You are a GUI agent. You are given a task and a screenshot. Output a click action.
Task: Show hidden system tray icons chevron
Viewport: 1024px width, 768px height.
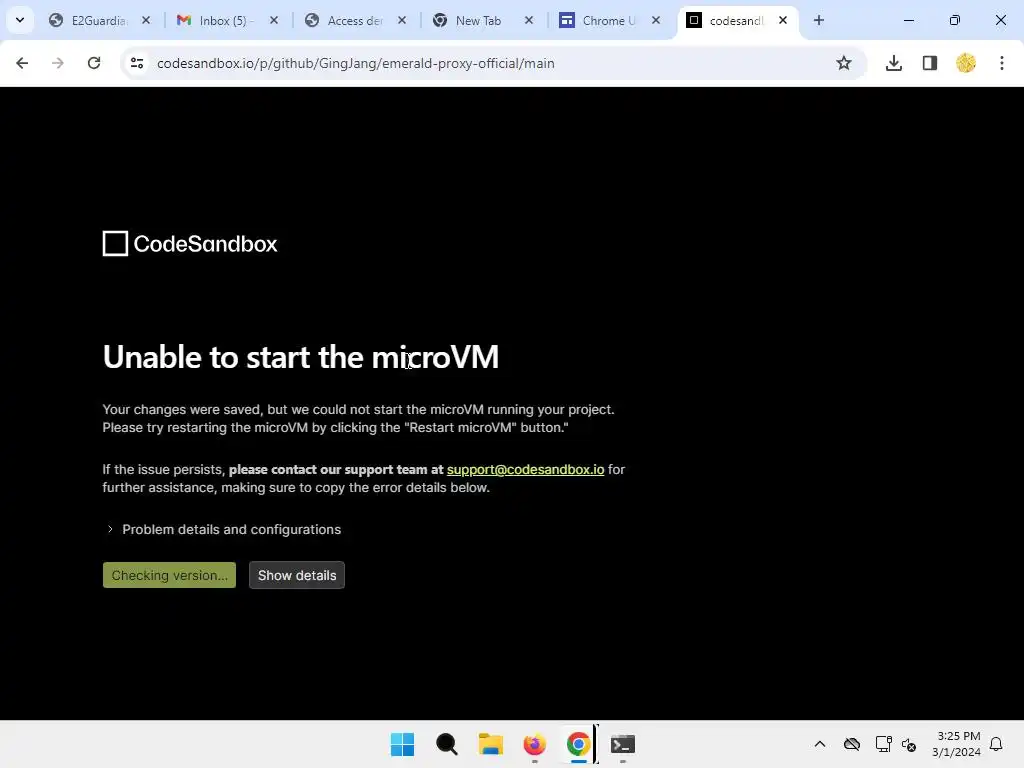[x=820, y=744]
